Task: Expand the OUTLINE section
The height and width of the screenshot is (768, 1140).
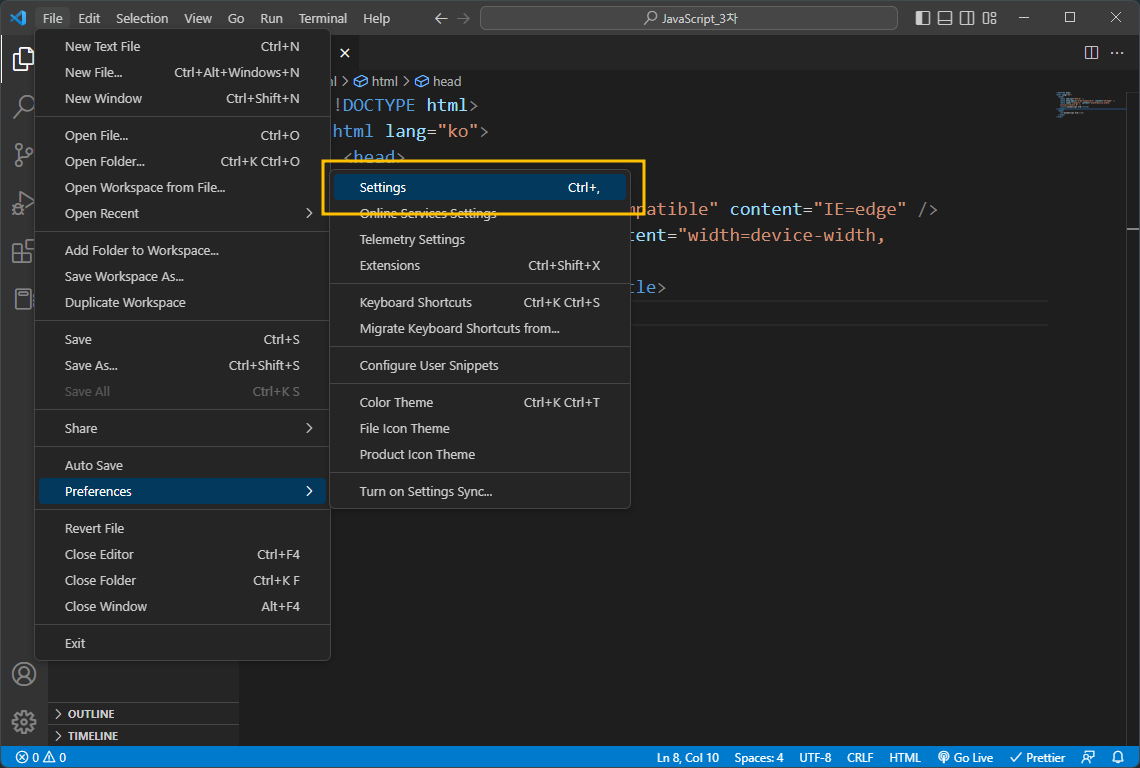Action: (143, 714)
